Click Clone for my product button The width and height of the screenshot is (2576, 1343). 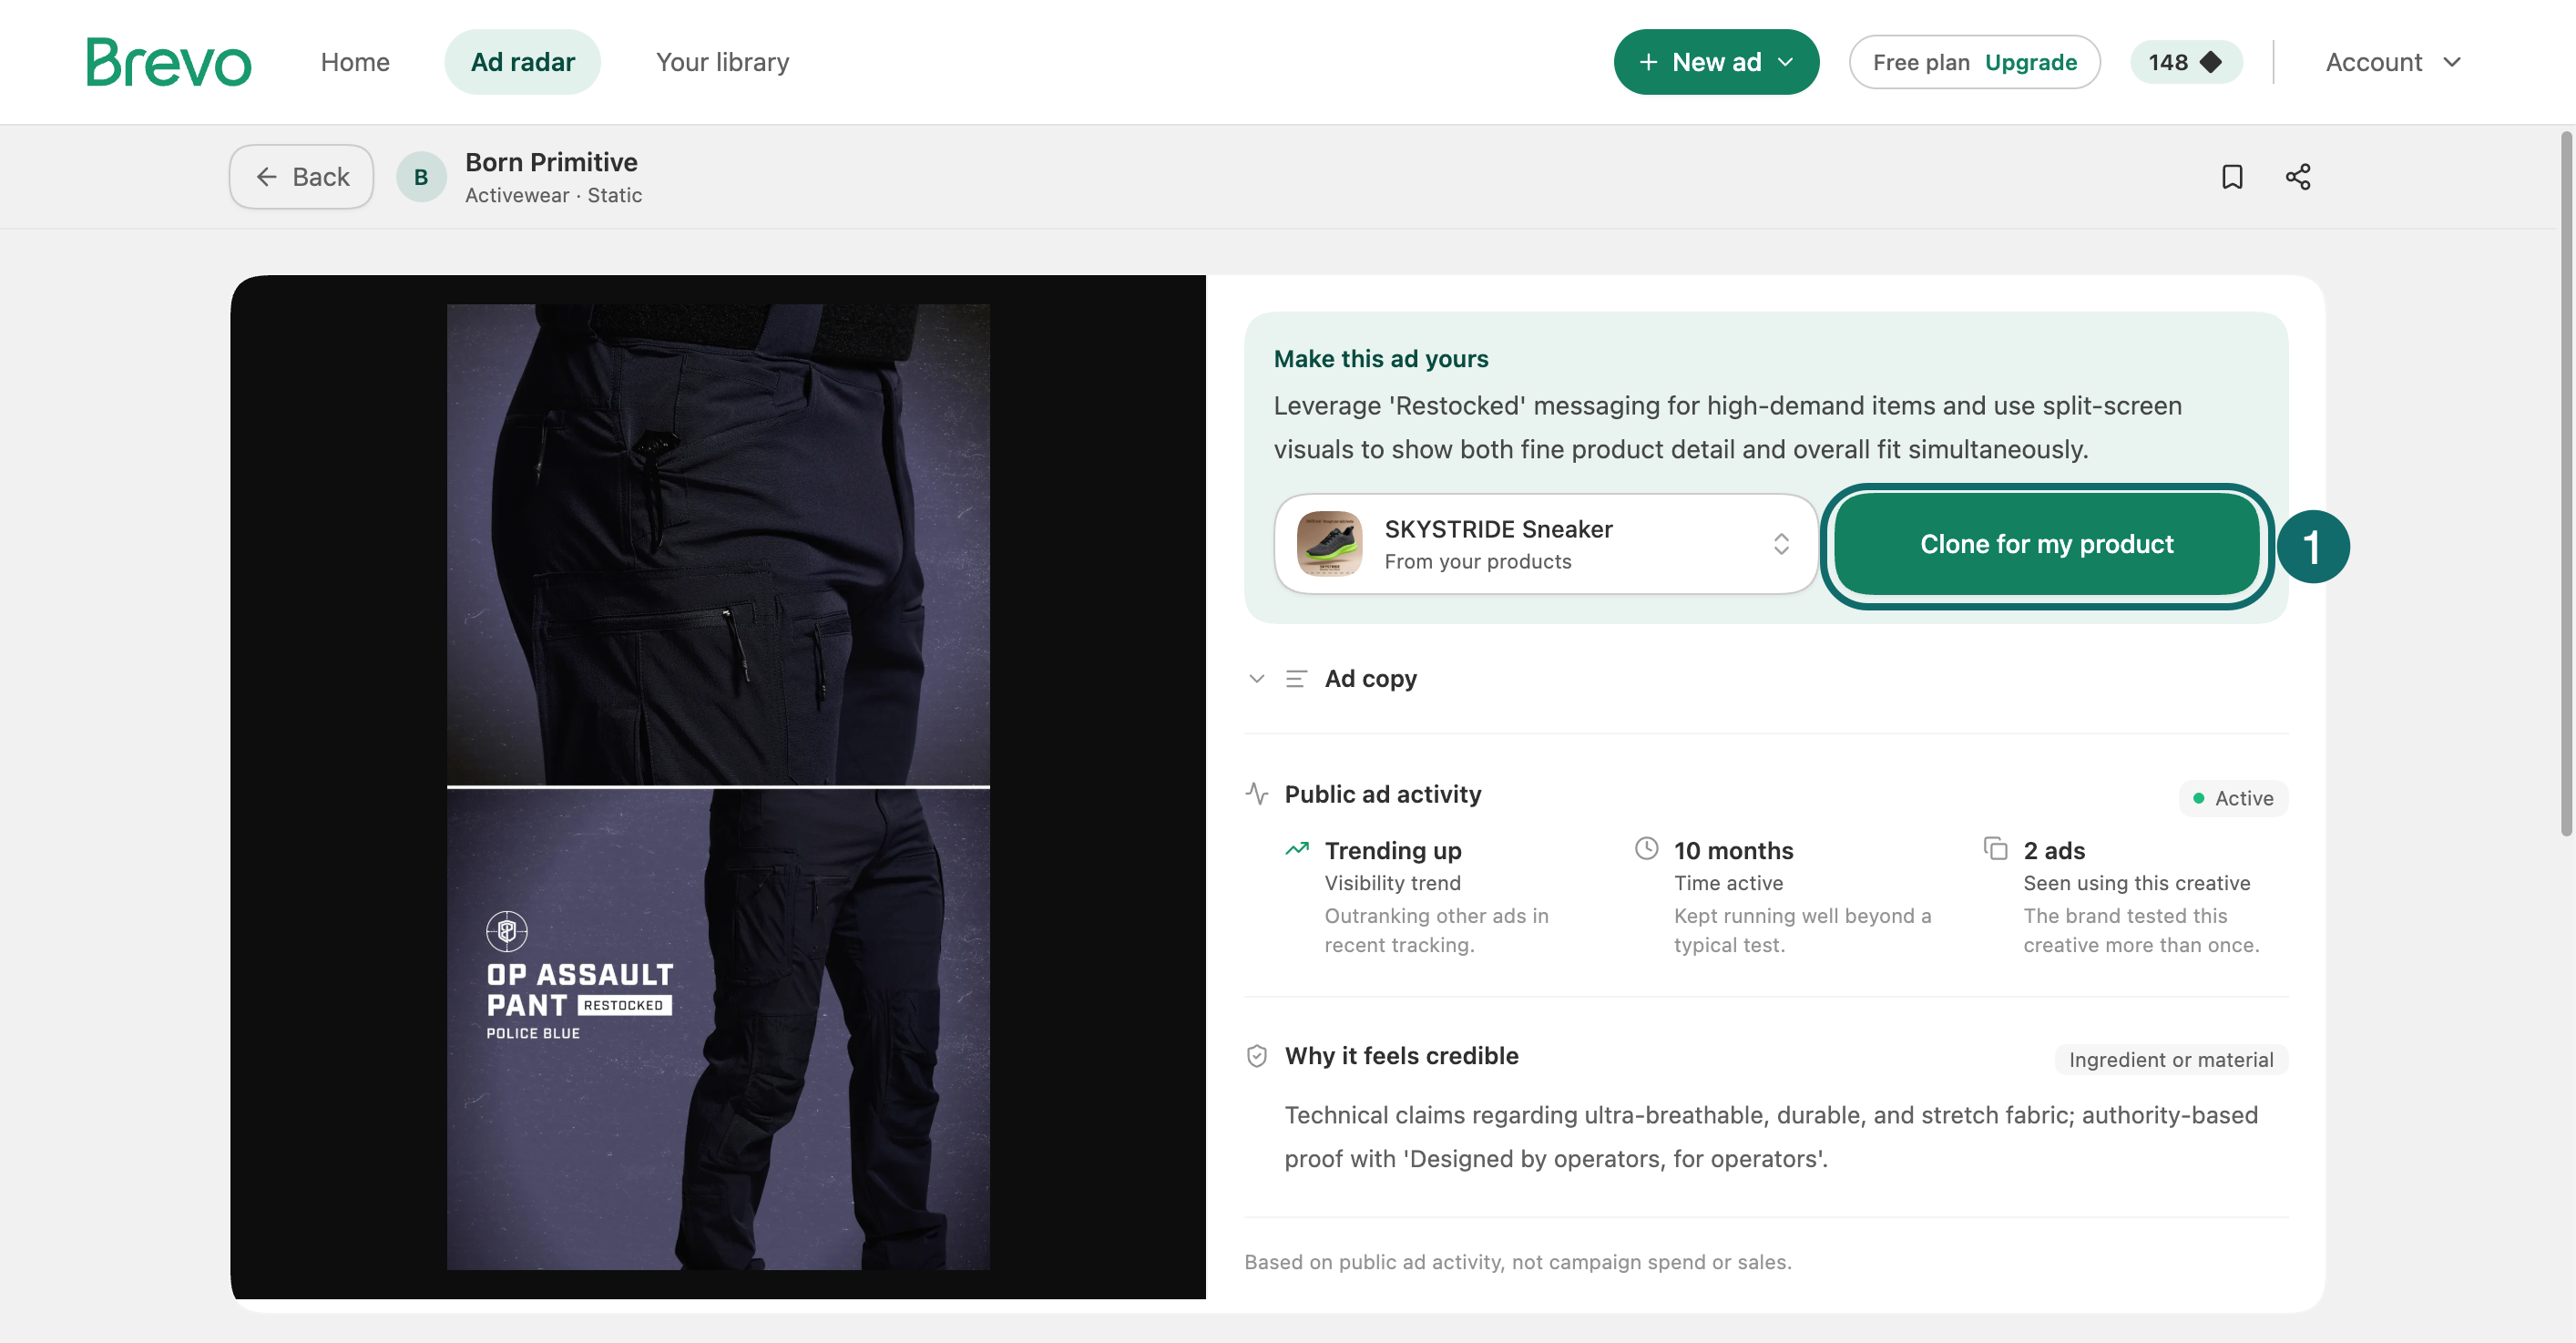(2046, 544)
